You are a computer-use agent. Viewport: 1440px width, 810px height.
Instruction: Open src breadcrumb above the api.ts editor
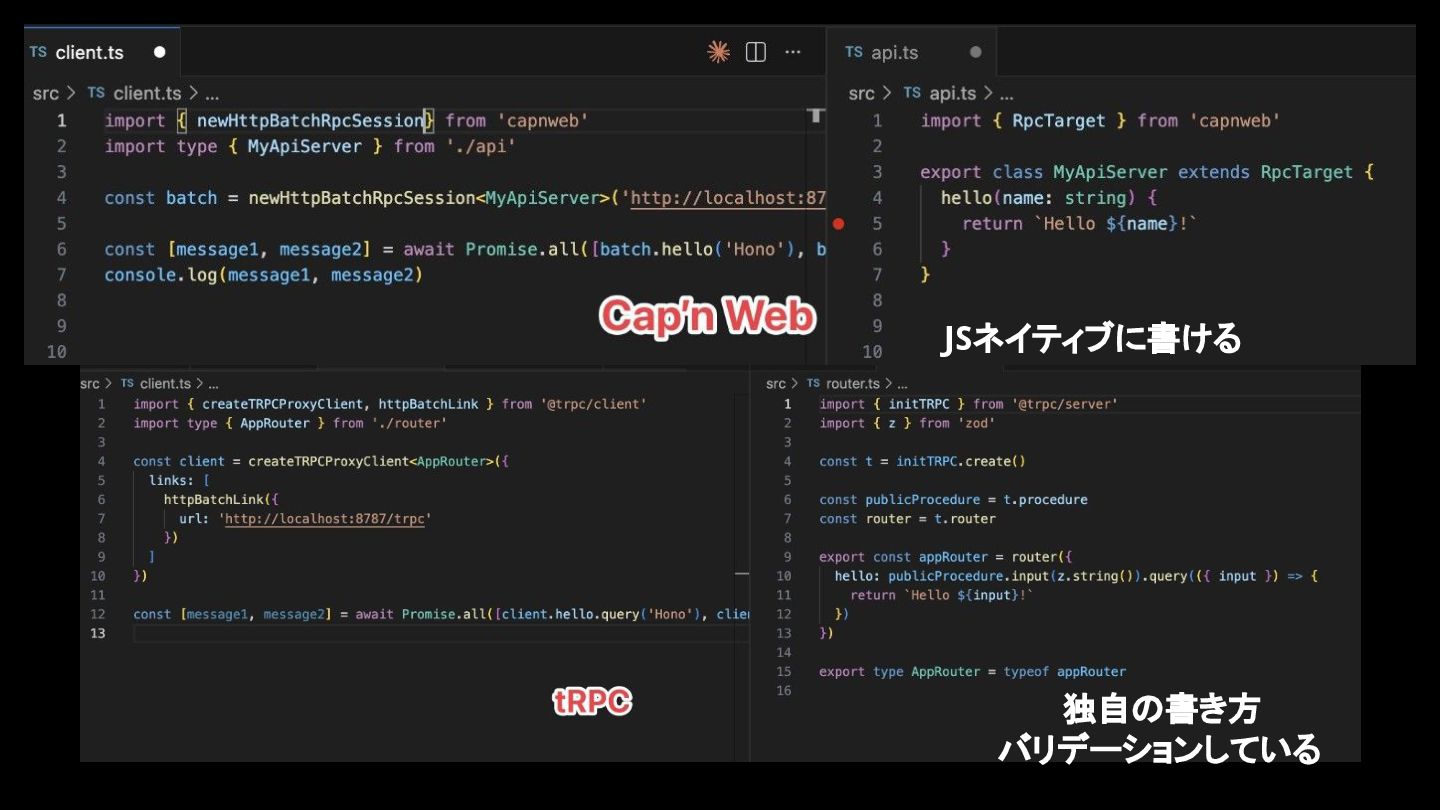861,93
